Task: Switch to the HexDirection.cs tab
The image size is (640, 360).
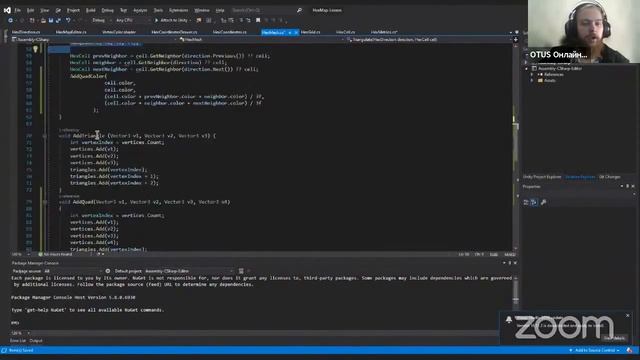Action: click(x=26, y=32)
